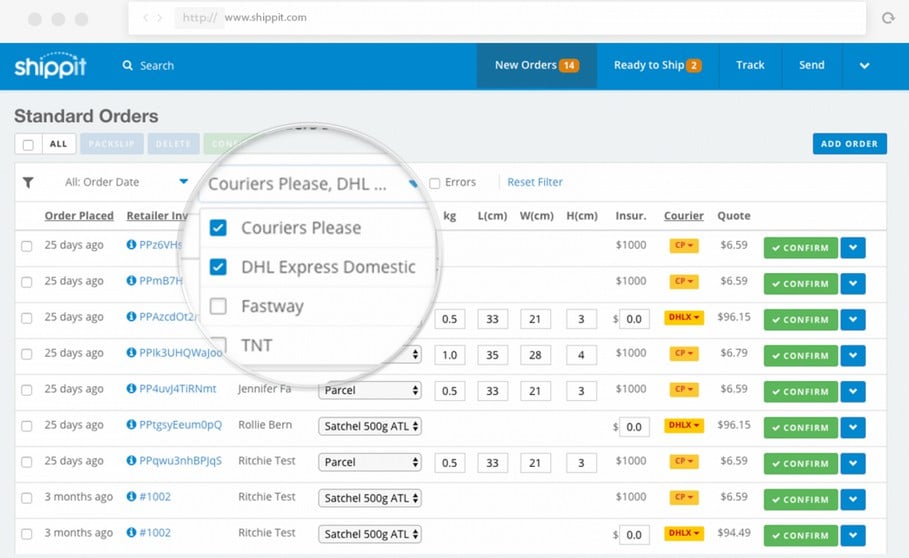
Task: Click Ritchie Test name in PPqwu3nhBPJqS row
Action: pos(267,461)
